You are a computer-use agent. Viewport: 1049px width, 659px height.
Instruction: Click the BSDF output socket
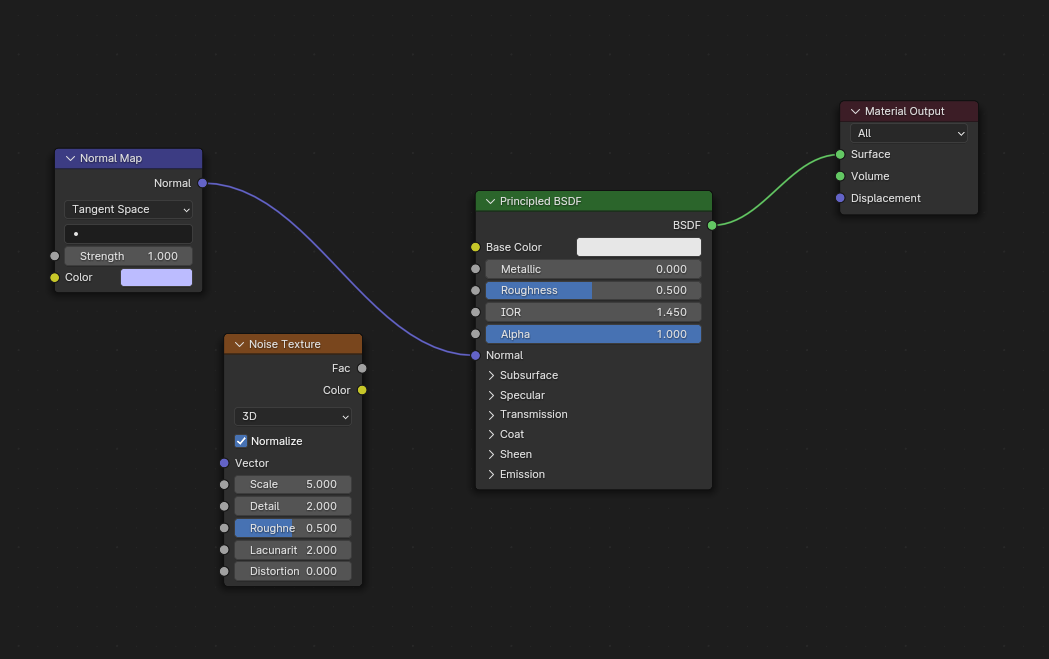(711, 225)
